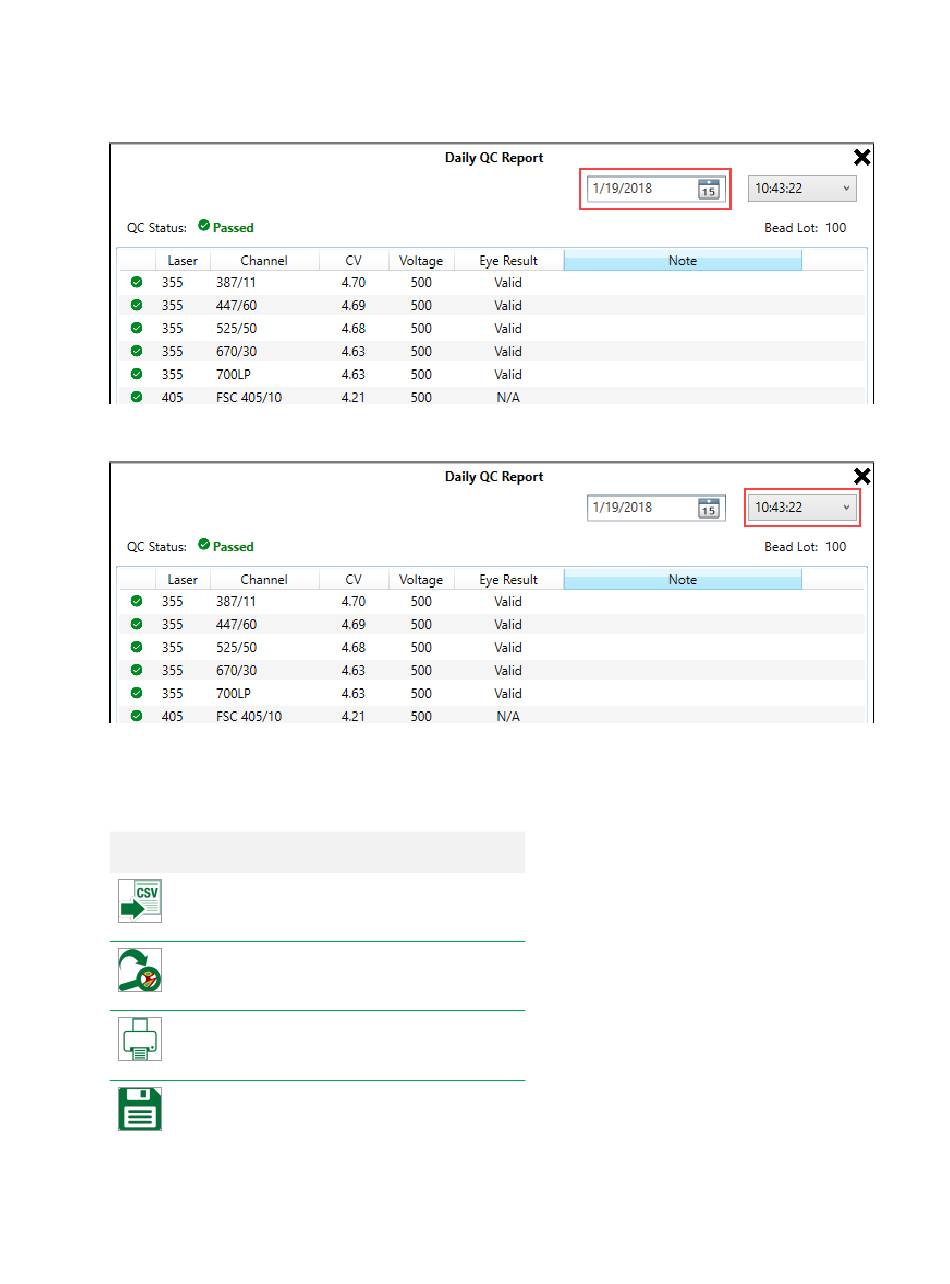Click the green check for 525/50 in lower report
This screenshot has height=1284, width=950.
click(137, 647)
